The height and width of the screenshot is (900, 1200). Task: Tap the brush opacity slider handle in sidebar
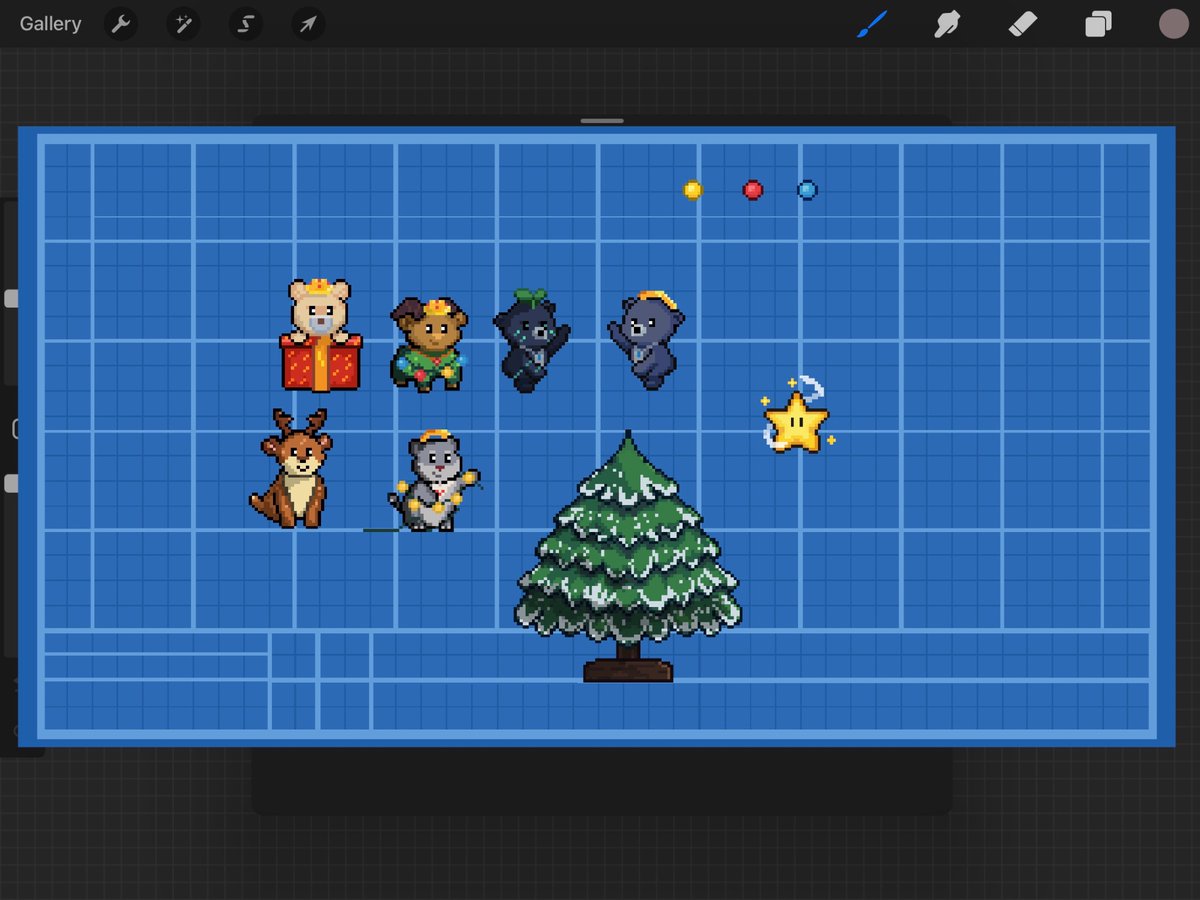tap(11, 483)
